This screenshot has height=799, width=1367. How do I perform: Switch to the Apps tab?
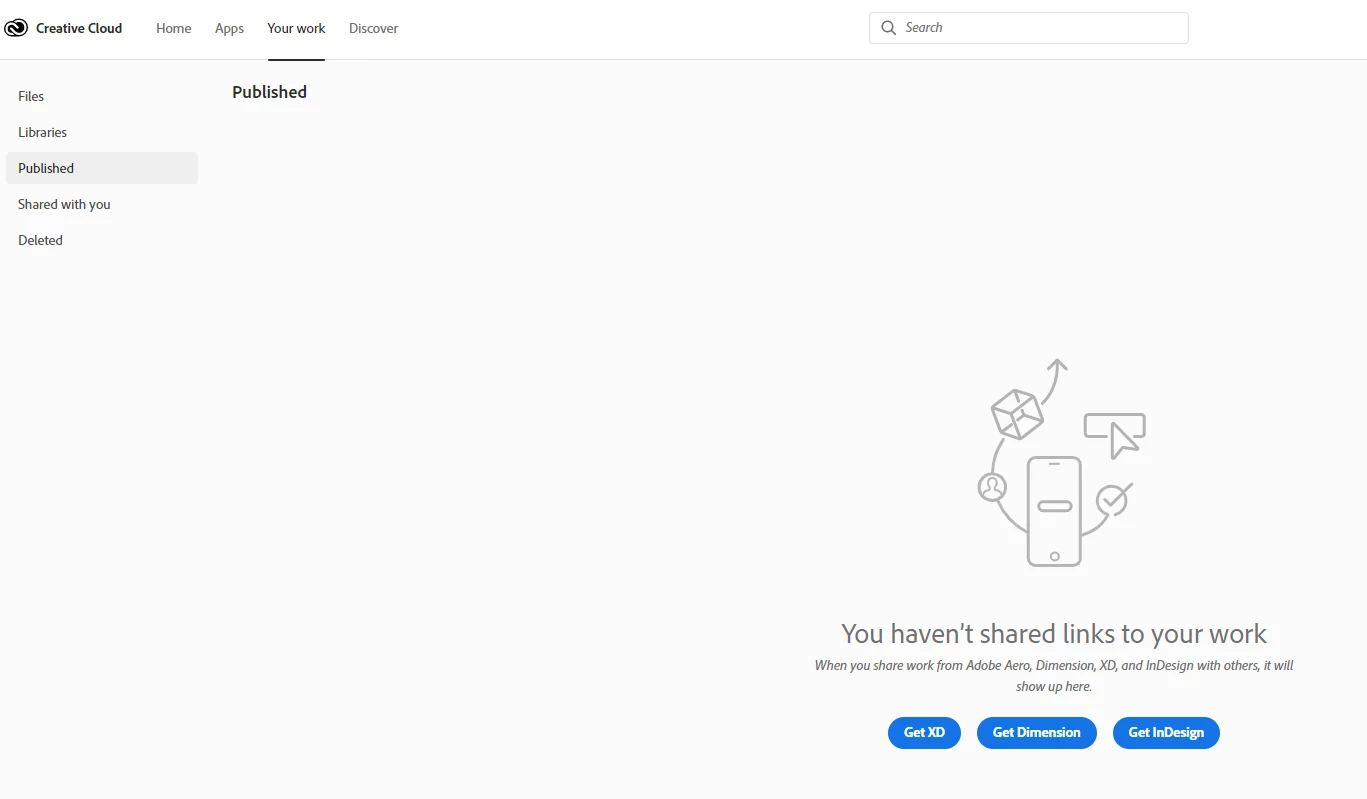(x=229, y=28)
